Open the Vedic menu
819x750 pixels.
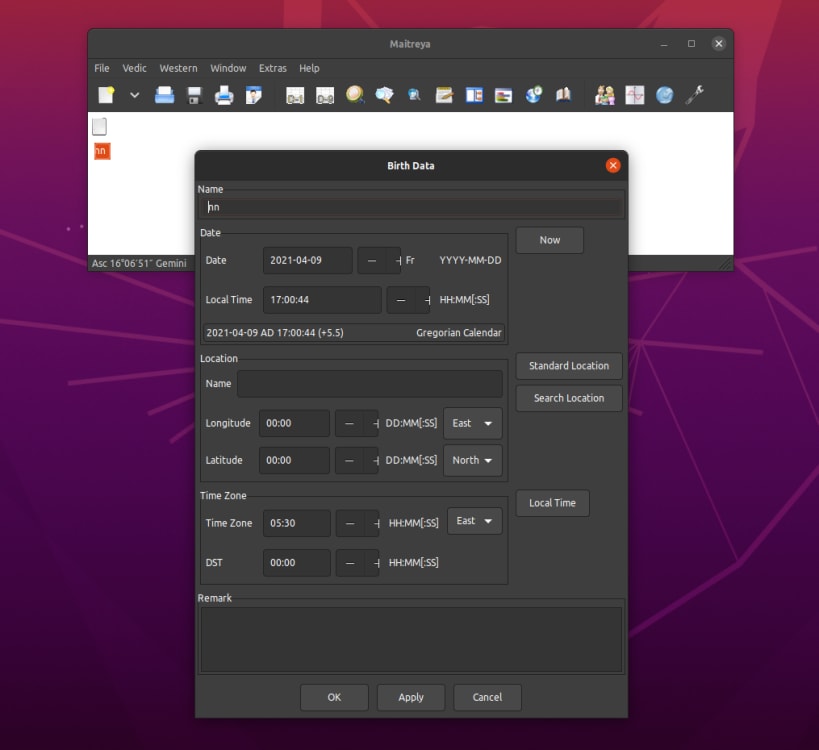pos(134,68)
